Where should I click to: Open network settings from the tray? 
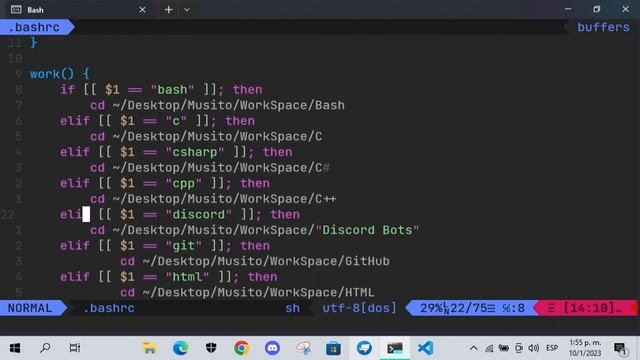coord(489,348)
